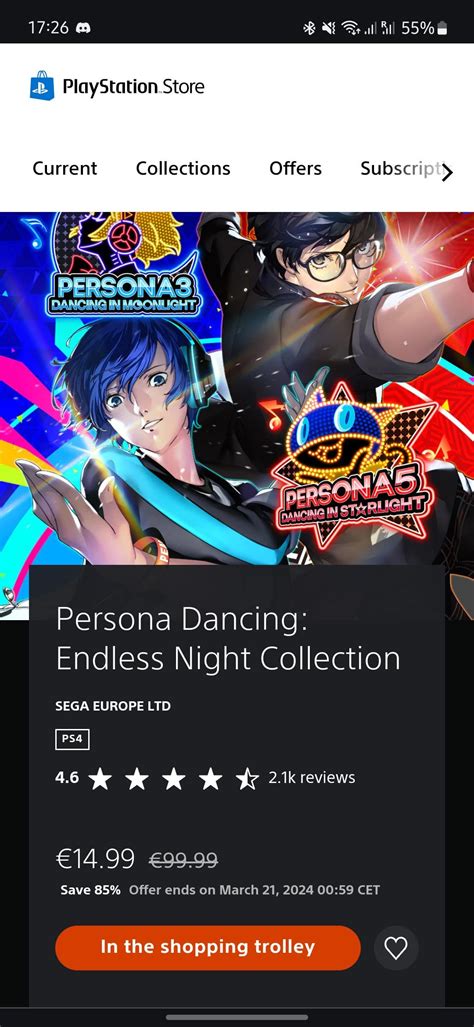Open the 2.1k reviews link
Screen dimensions: 474x1027
pyautogui.click(x=312, y=777)
